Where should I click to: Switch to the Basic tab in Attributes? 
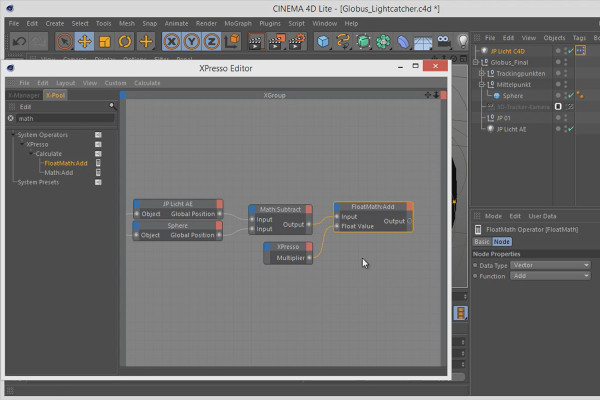(482, 242)
